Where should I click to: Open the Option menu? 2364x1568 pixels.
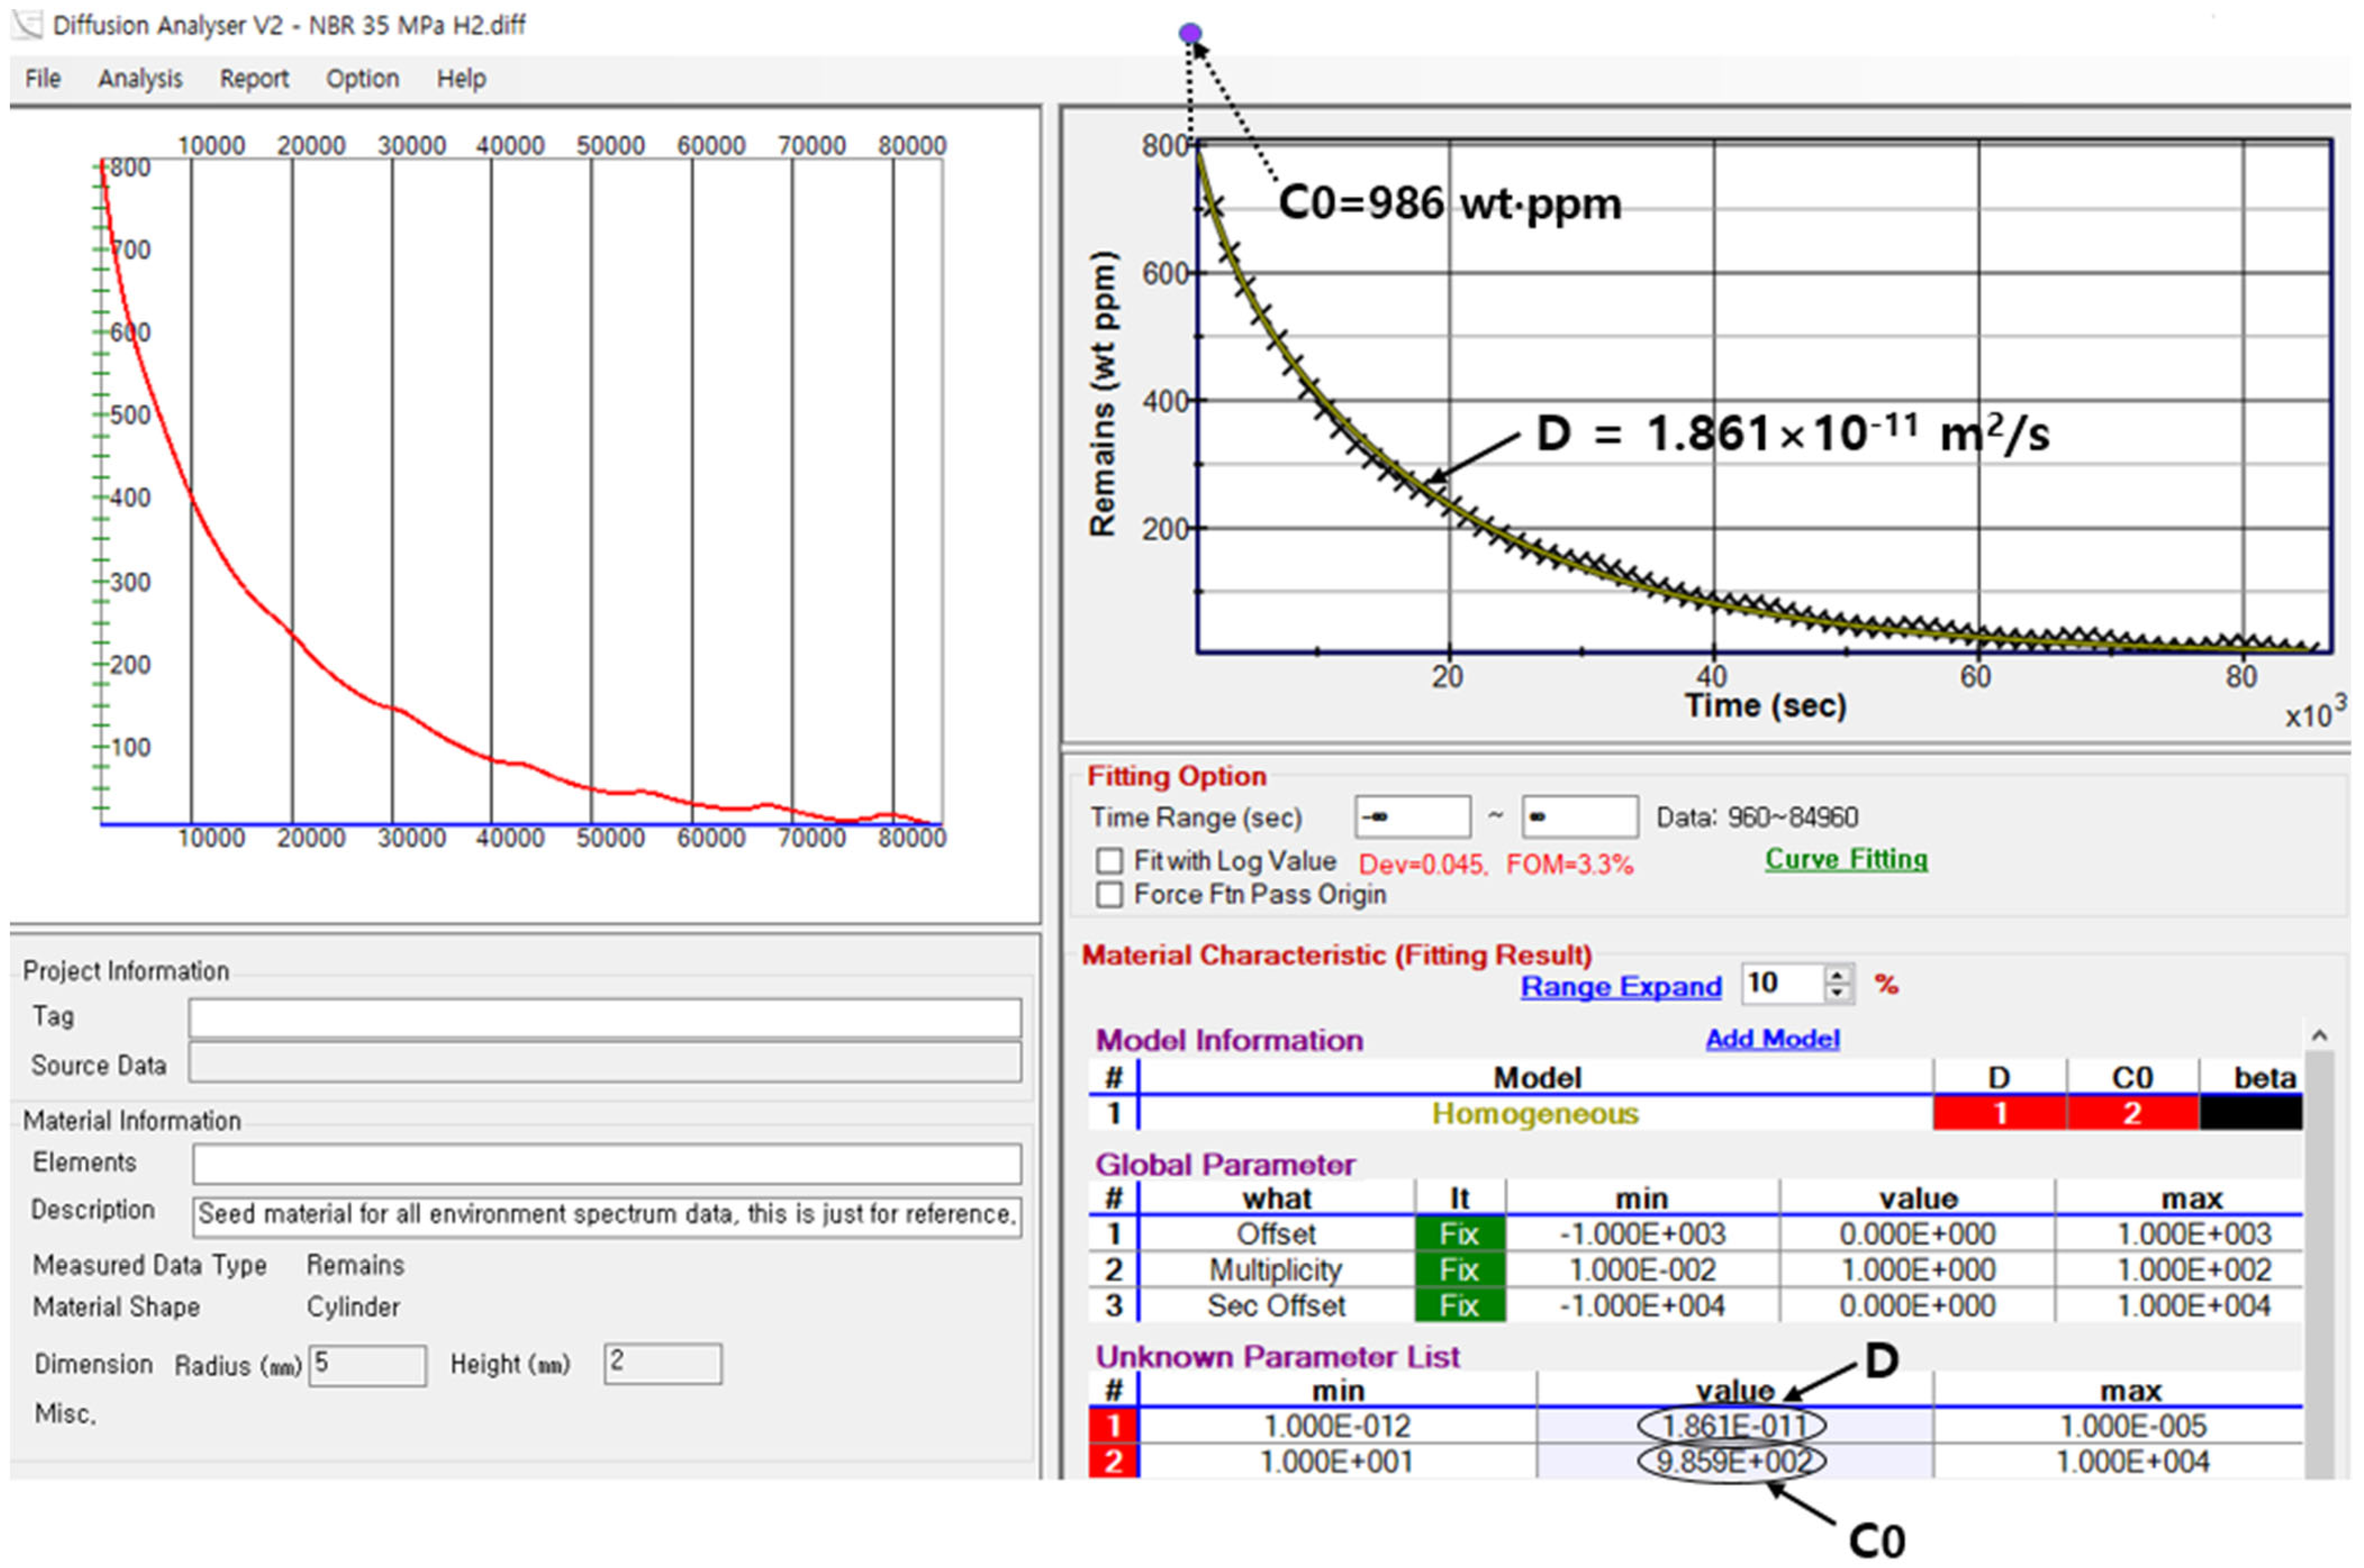point(362,78)
